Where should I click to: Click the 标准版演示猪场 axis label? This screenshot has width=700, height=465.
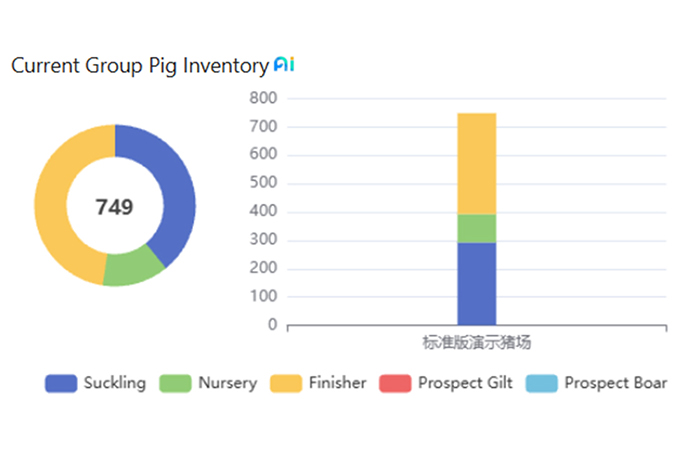476,343
